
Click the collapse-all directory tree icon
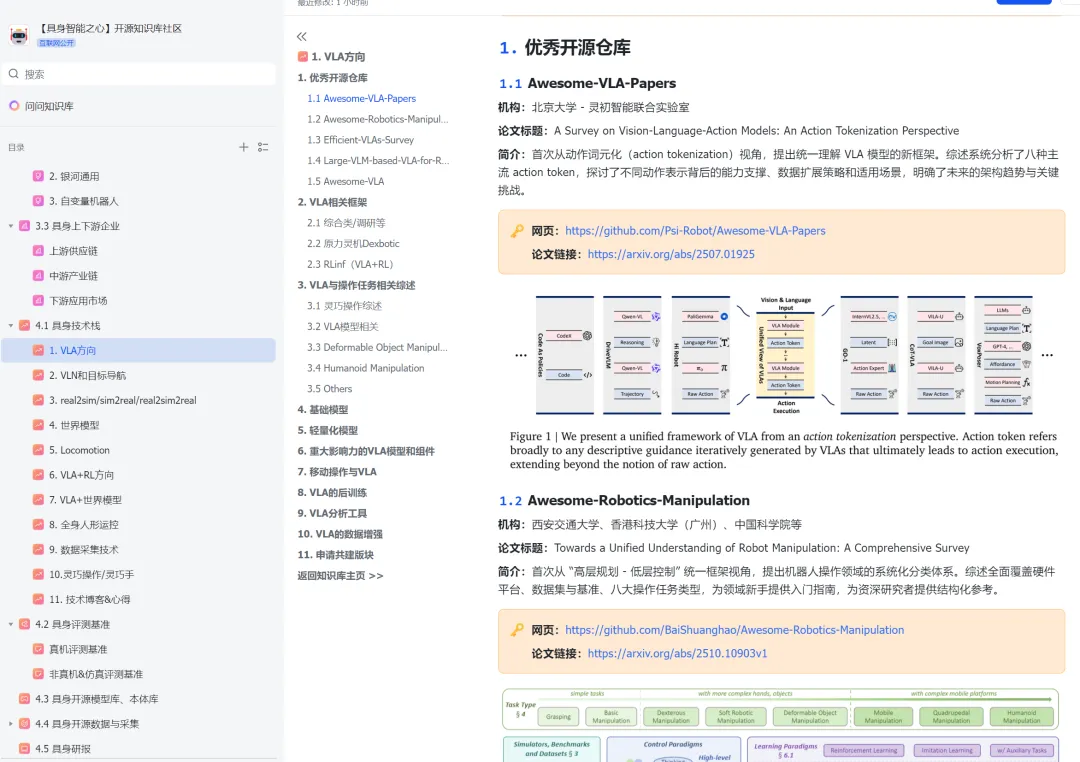click(x=263, y=147)
